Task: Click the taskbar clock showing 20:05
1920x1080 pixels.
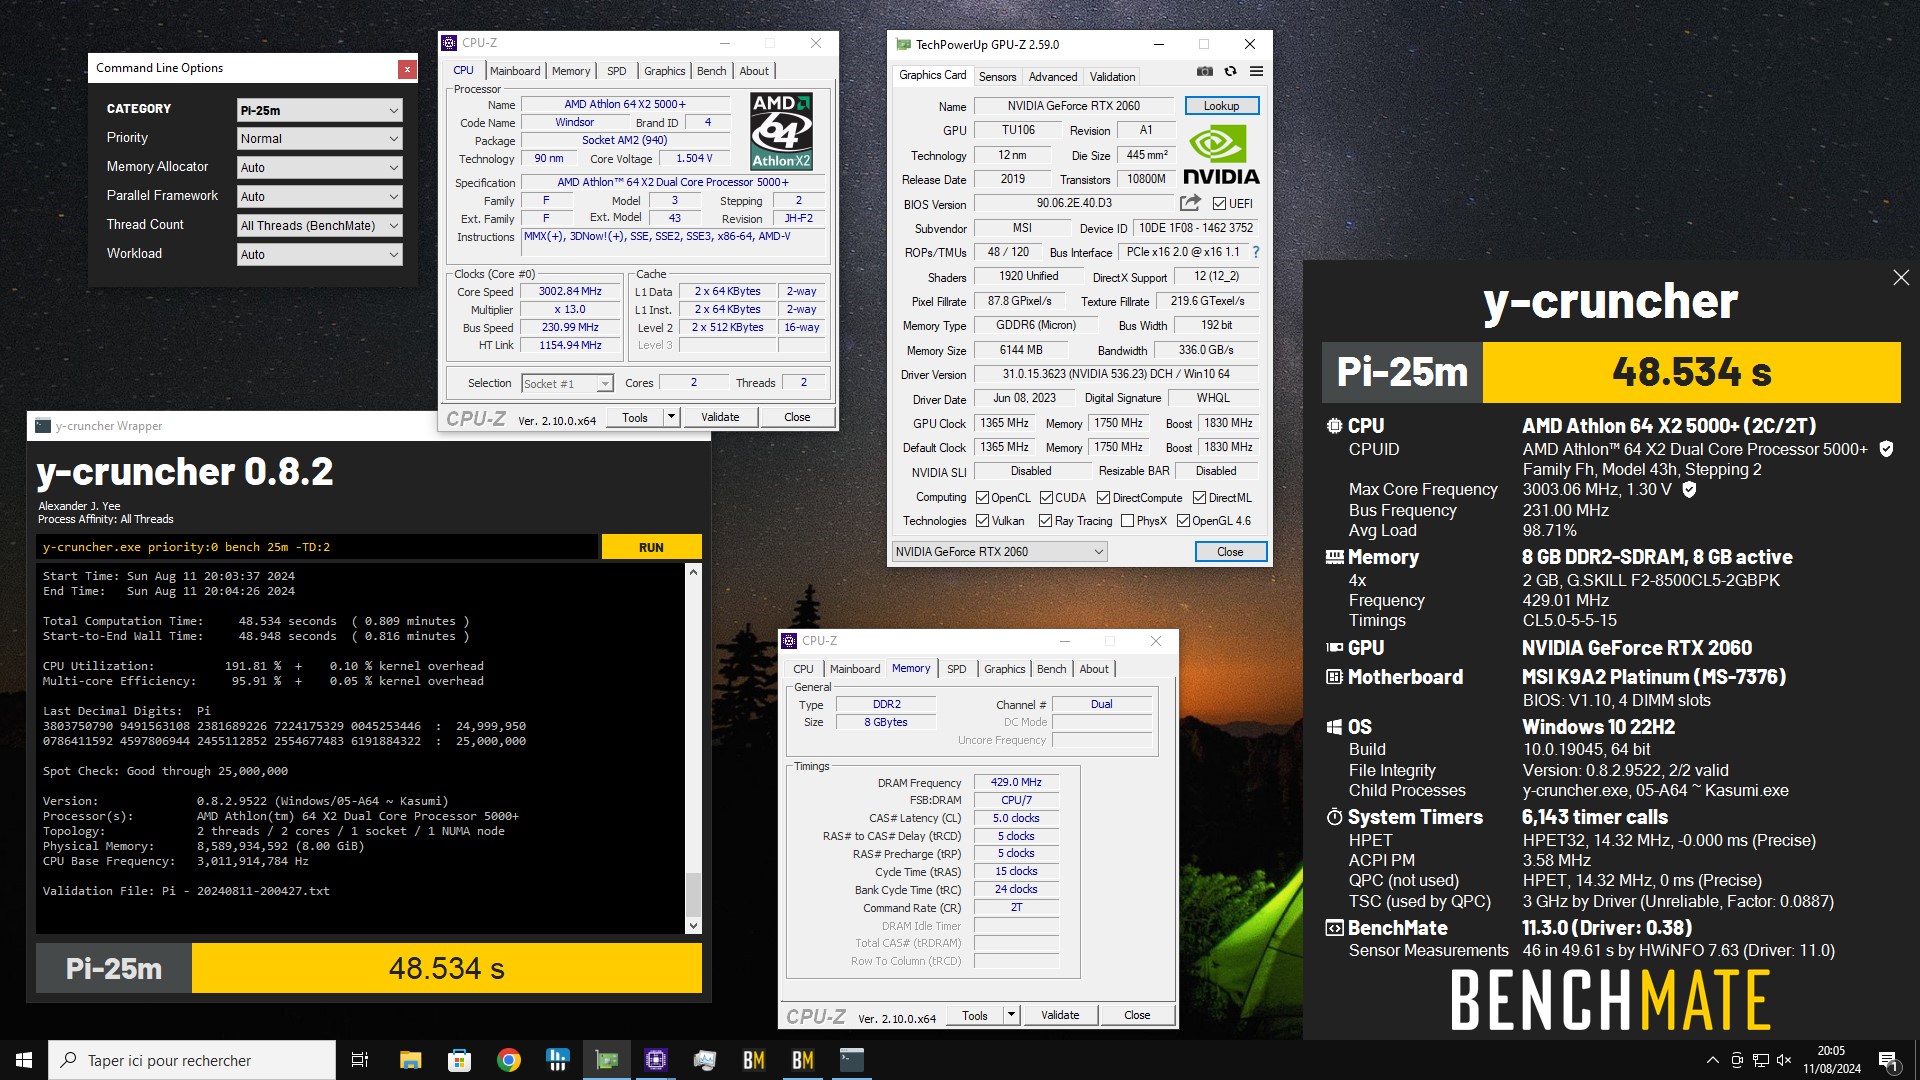Action: 1832,1060
